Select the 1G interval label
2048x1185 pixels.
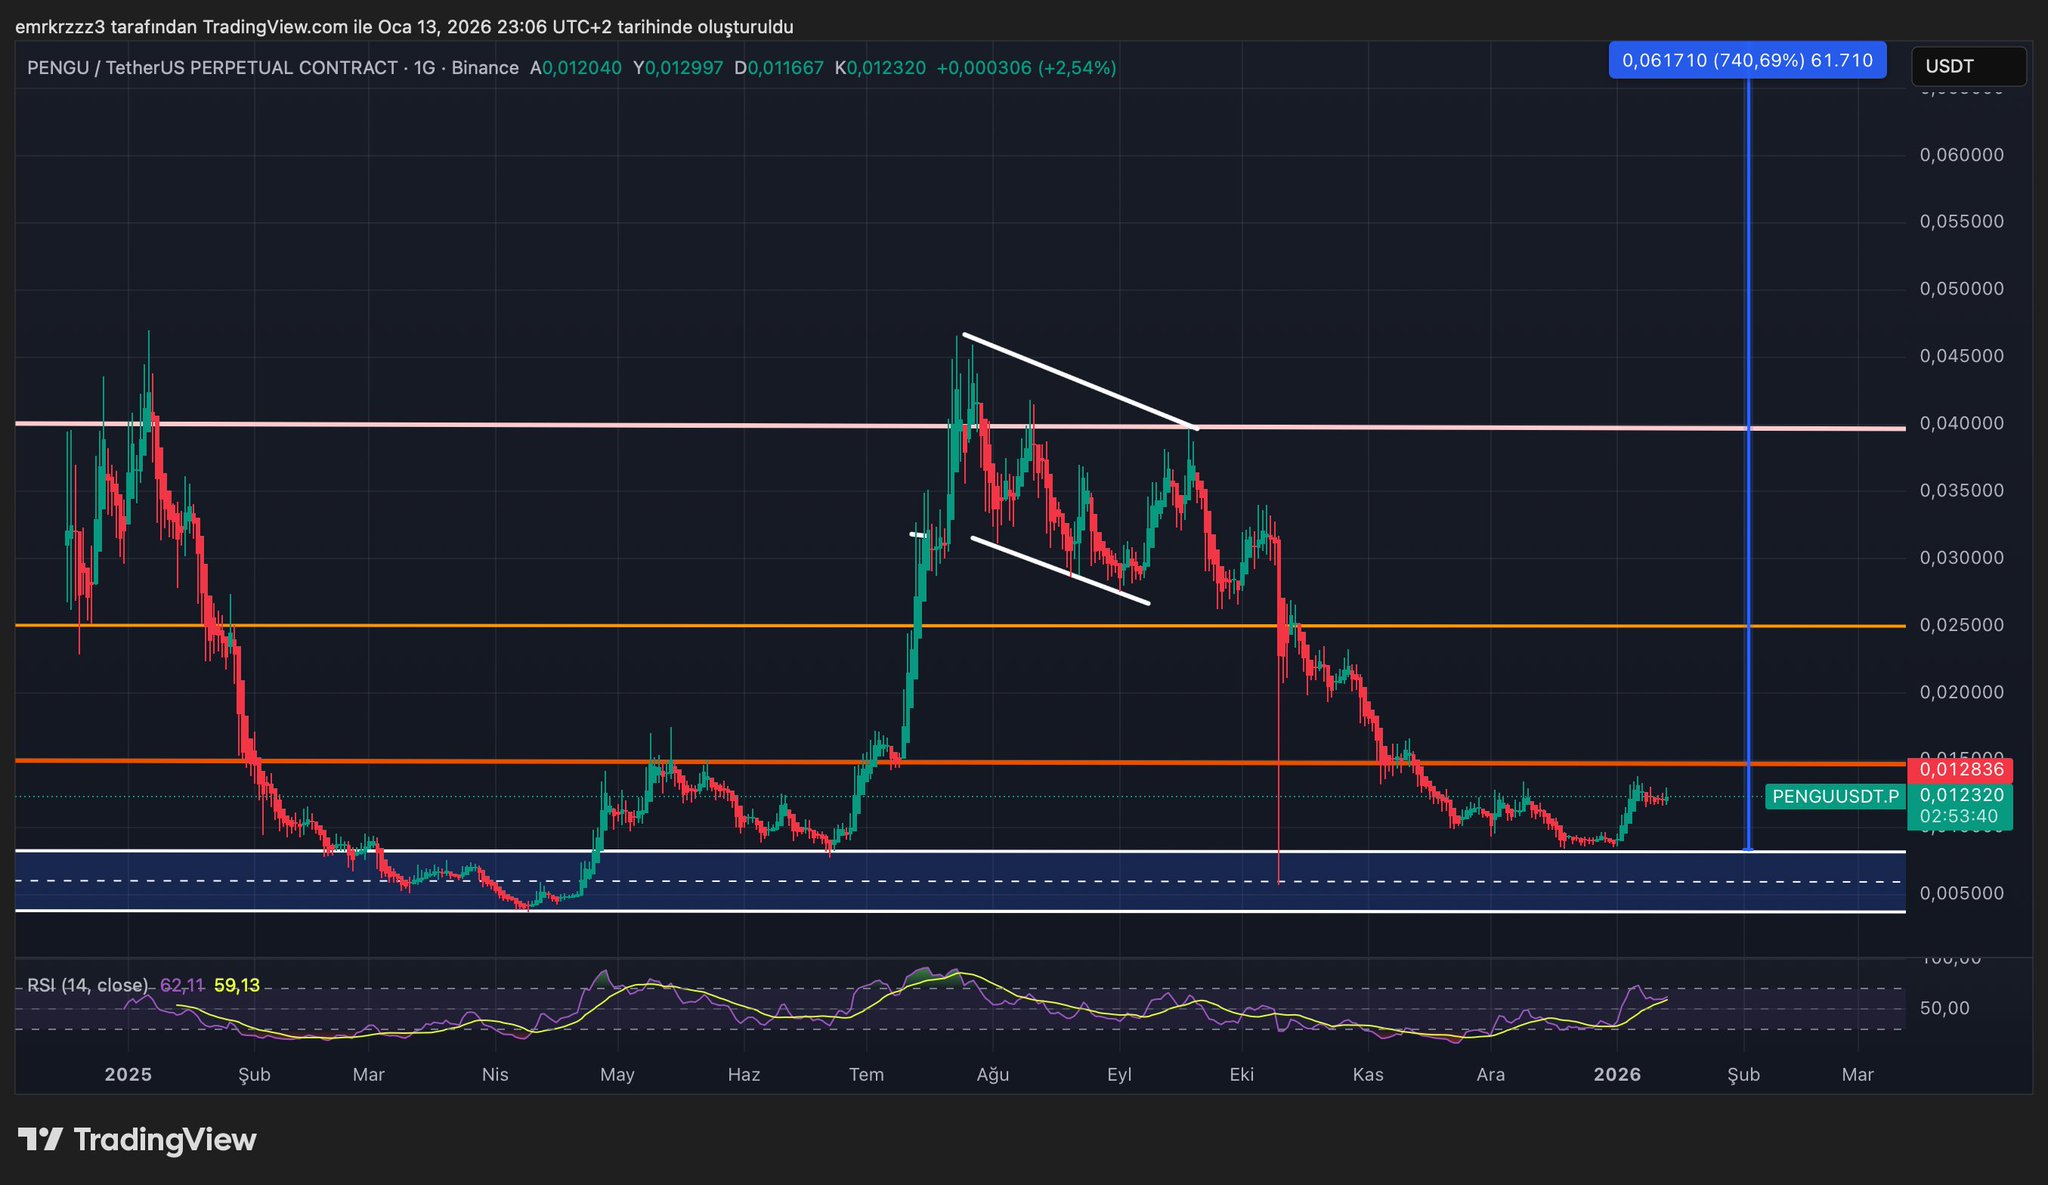[x=424, y=68]
